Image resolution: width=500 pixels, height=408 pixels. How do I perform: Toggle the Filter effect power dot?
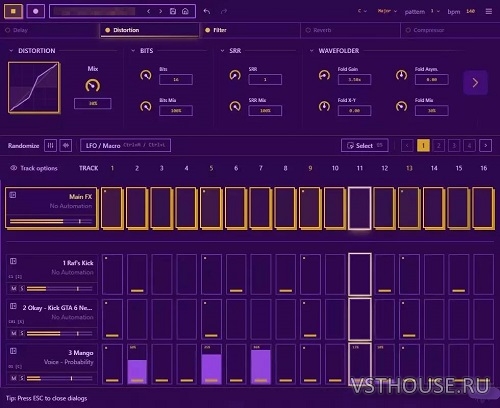pyautogui.click(x=207, y=30)
